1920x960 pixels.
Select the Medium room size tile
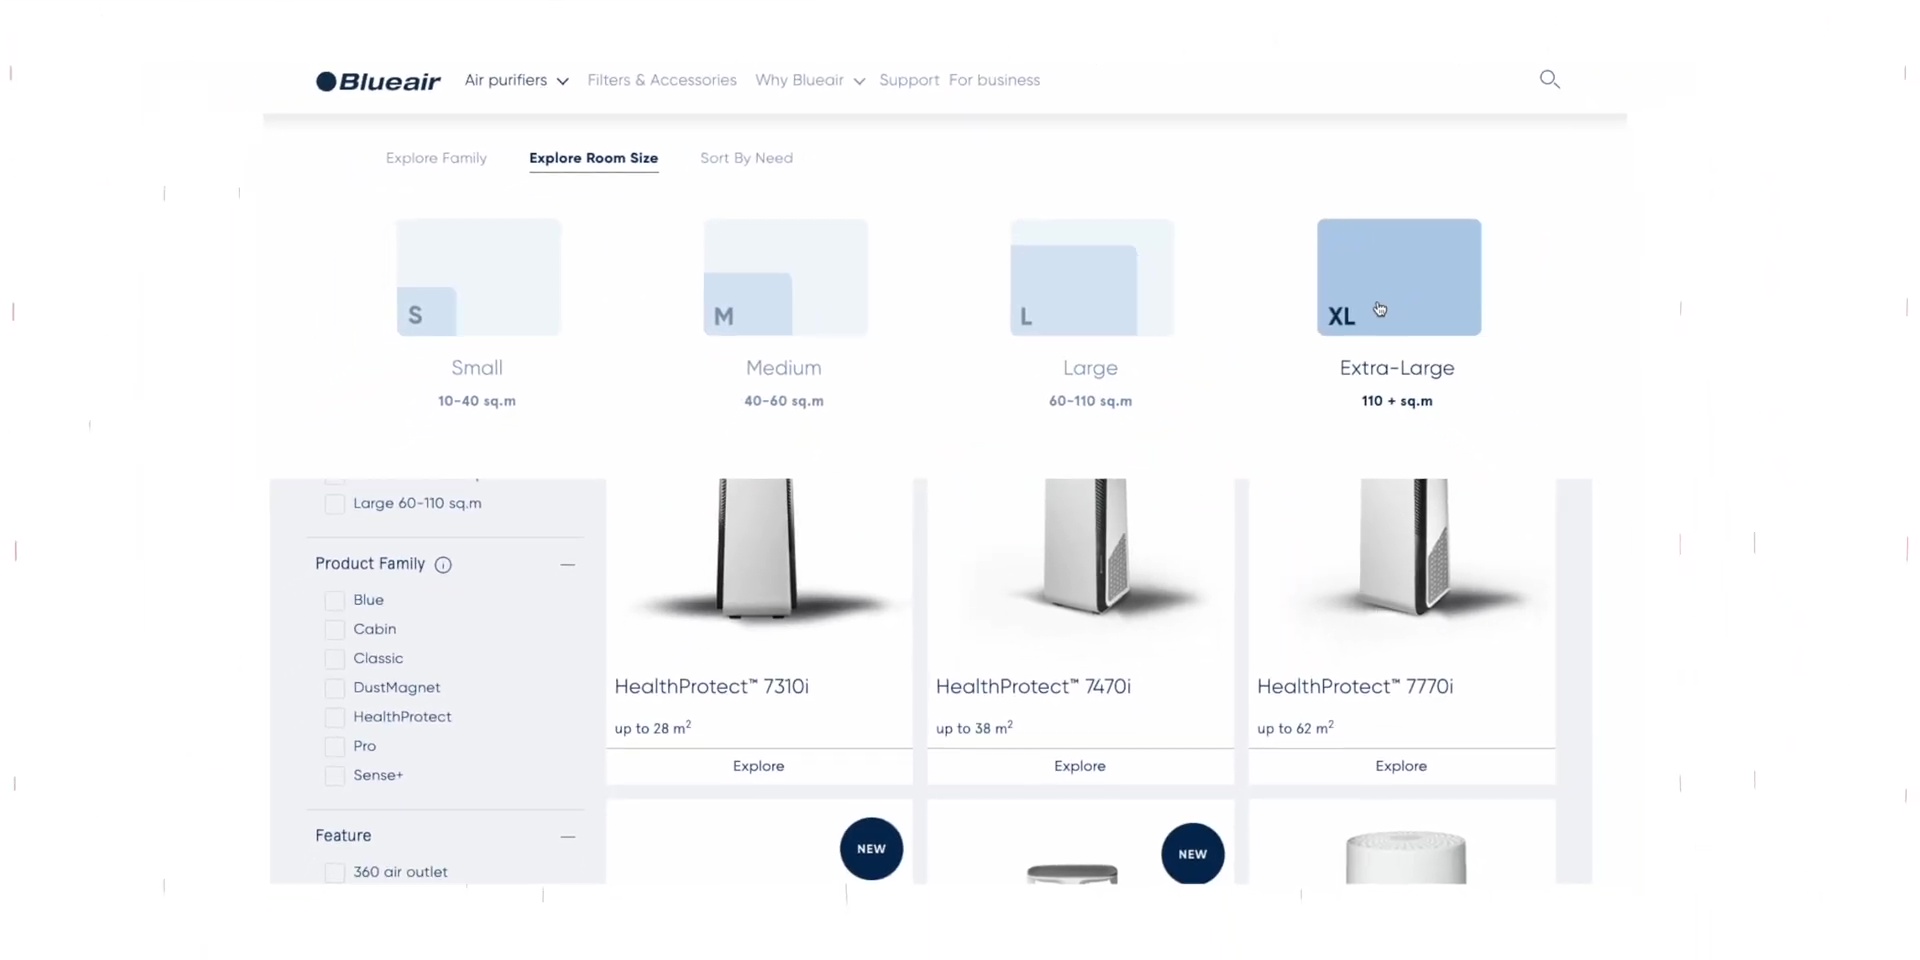786,277
